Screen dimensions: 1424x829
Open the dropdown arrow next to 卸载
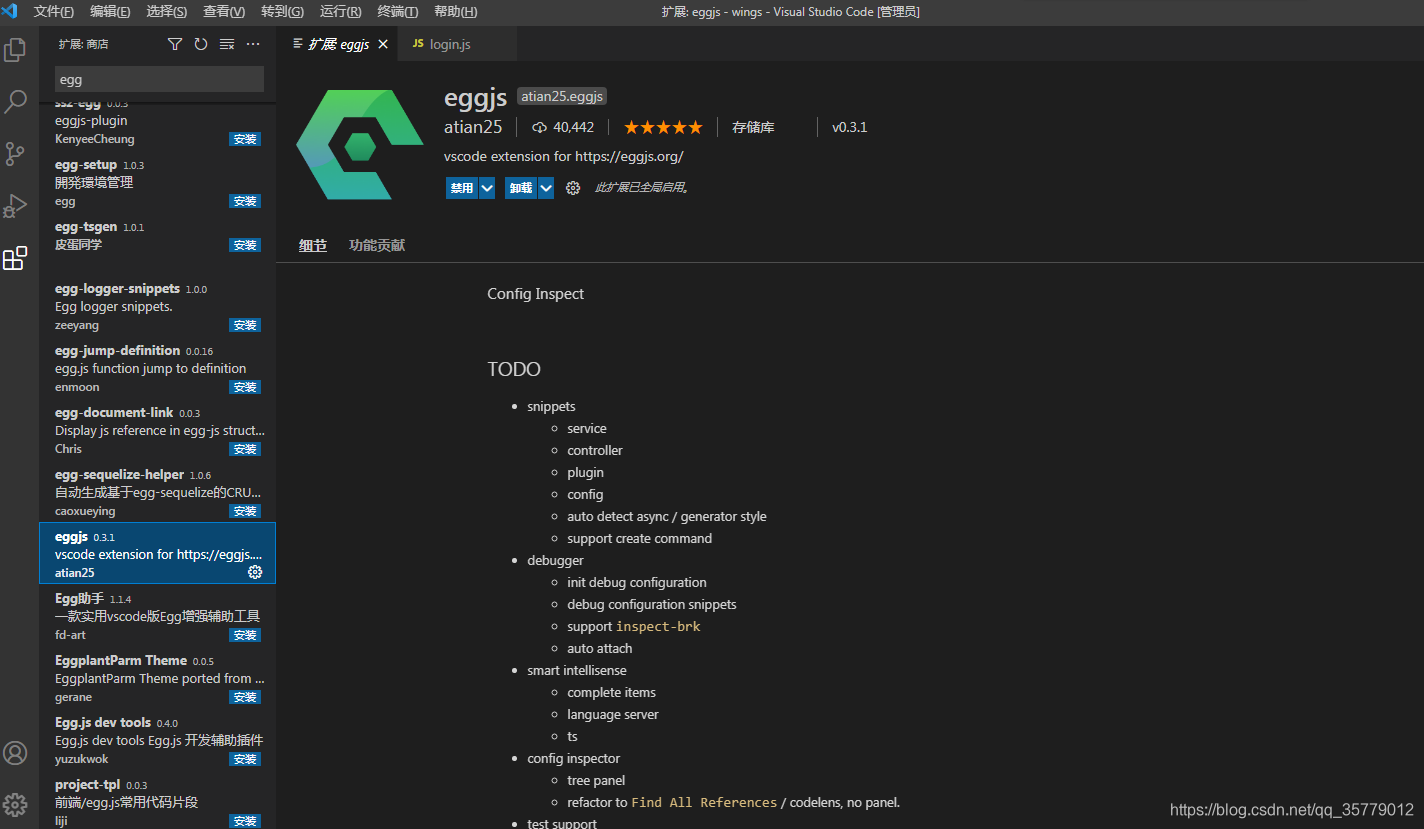point(546,187)
